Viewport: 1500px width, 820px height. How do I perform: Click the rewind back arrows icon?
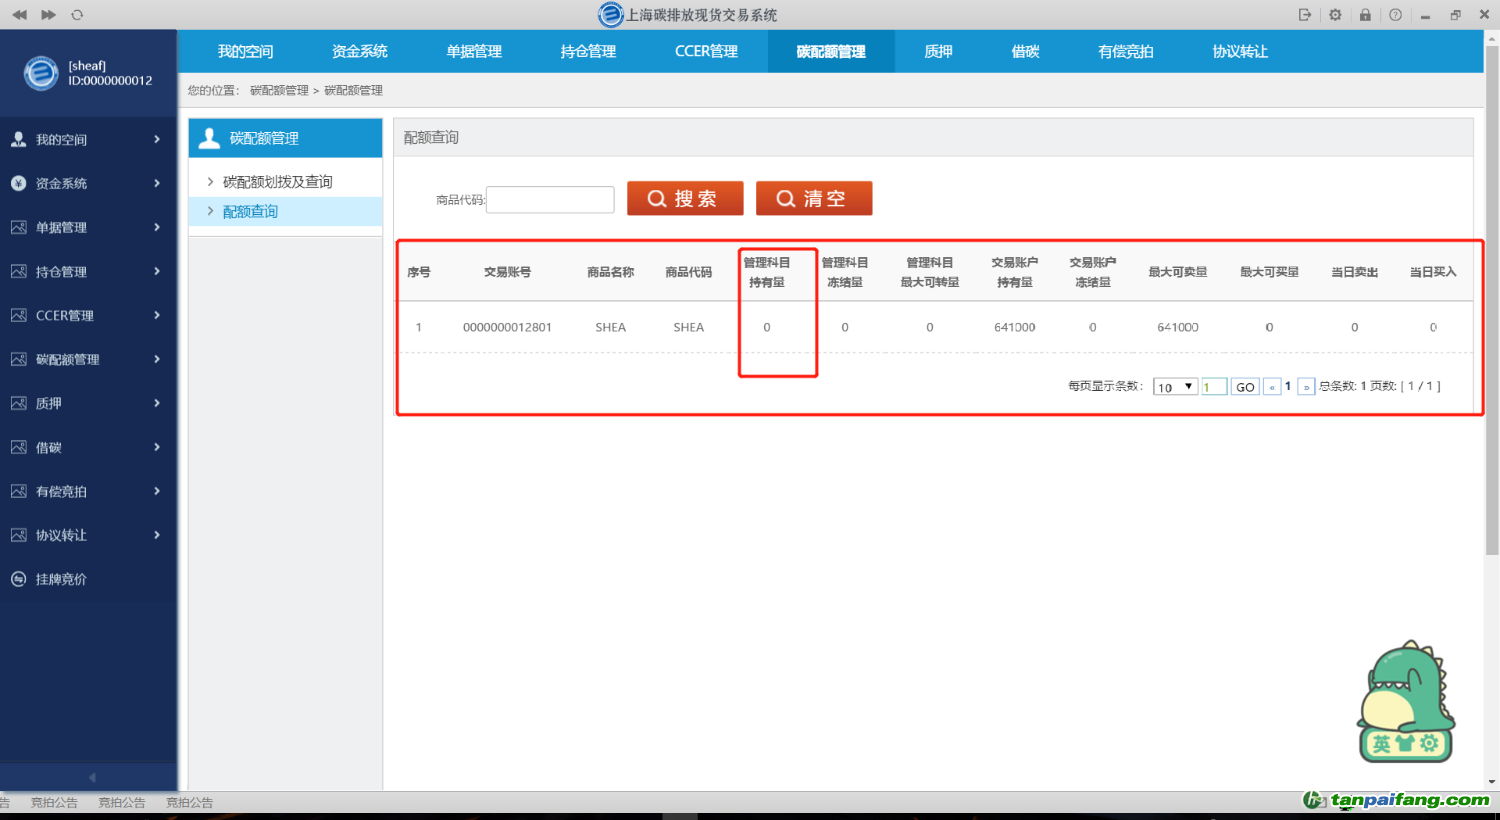[x=19, y=15]
